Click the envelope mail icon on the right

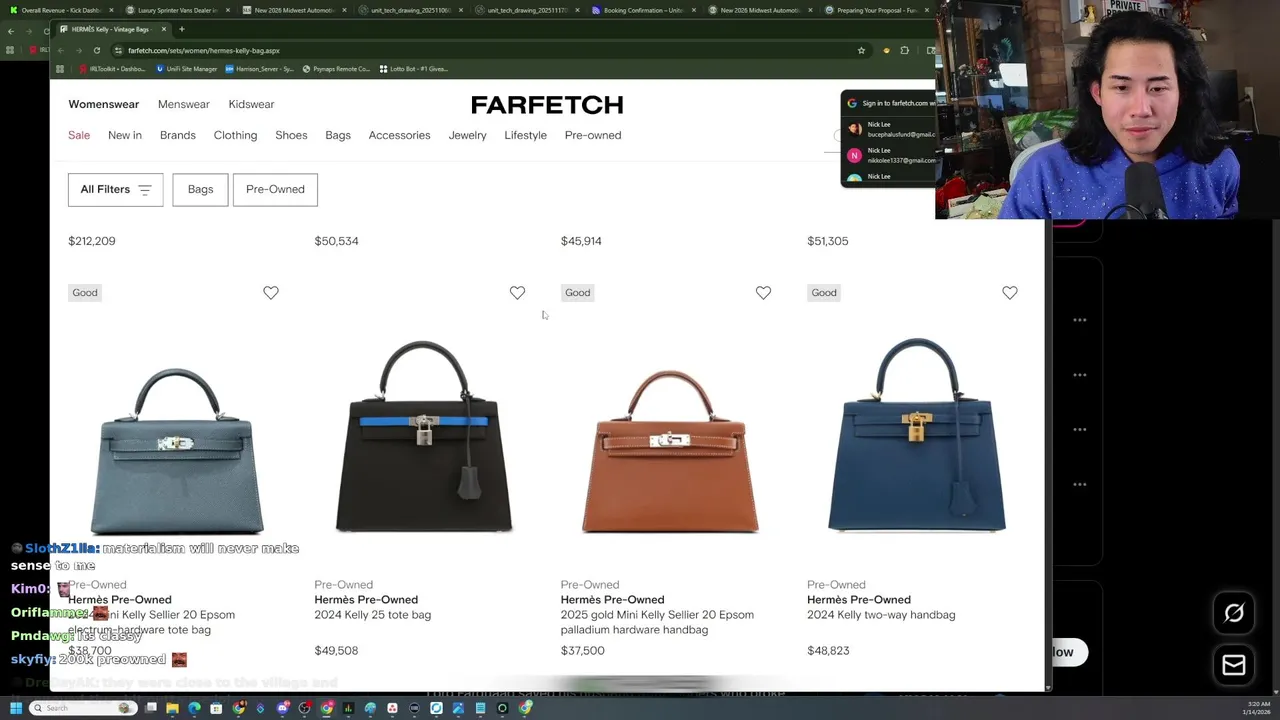(x=1234, y=665)
